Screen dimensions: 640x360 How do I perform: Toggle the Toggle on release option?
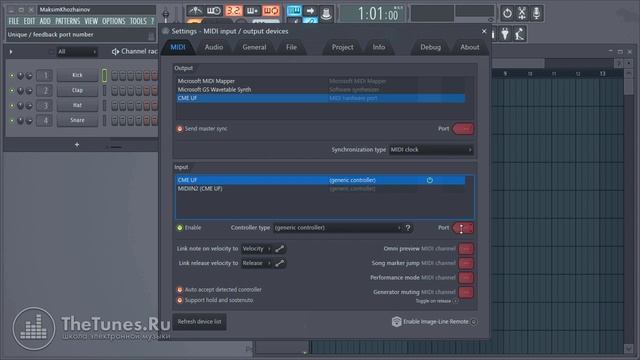point(456,301)
